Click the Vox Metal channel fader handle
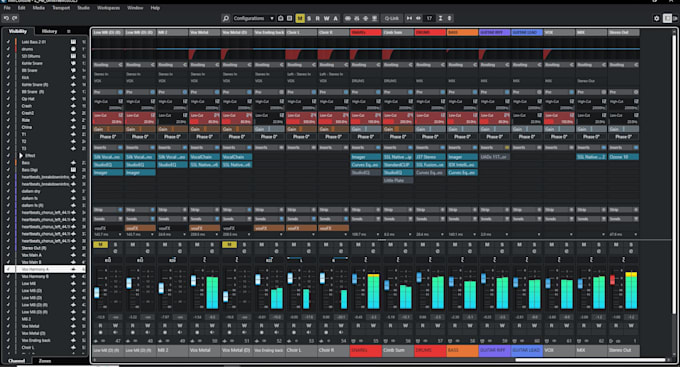The height and width of the screenshot is (367, 680). [193, 281]
